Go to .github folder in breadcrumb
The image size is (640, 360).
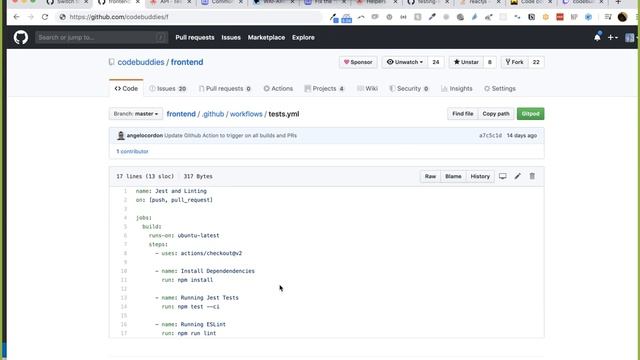click(x=213, y=114)
